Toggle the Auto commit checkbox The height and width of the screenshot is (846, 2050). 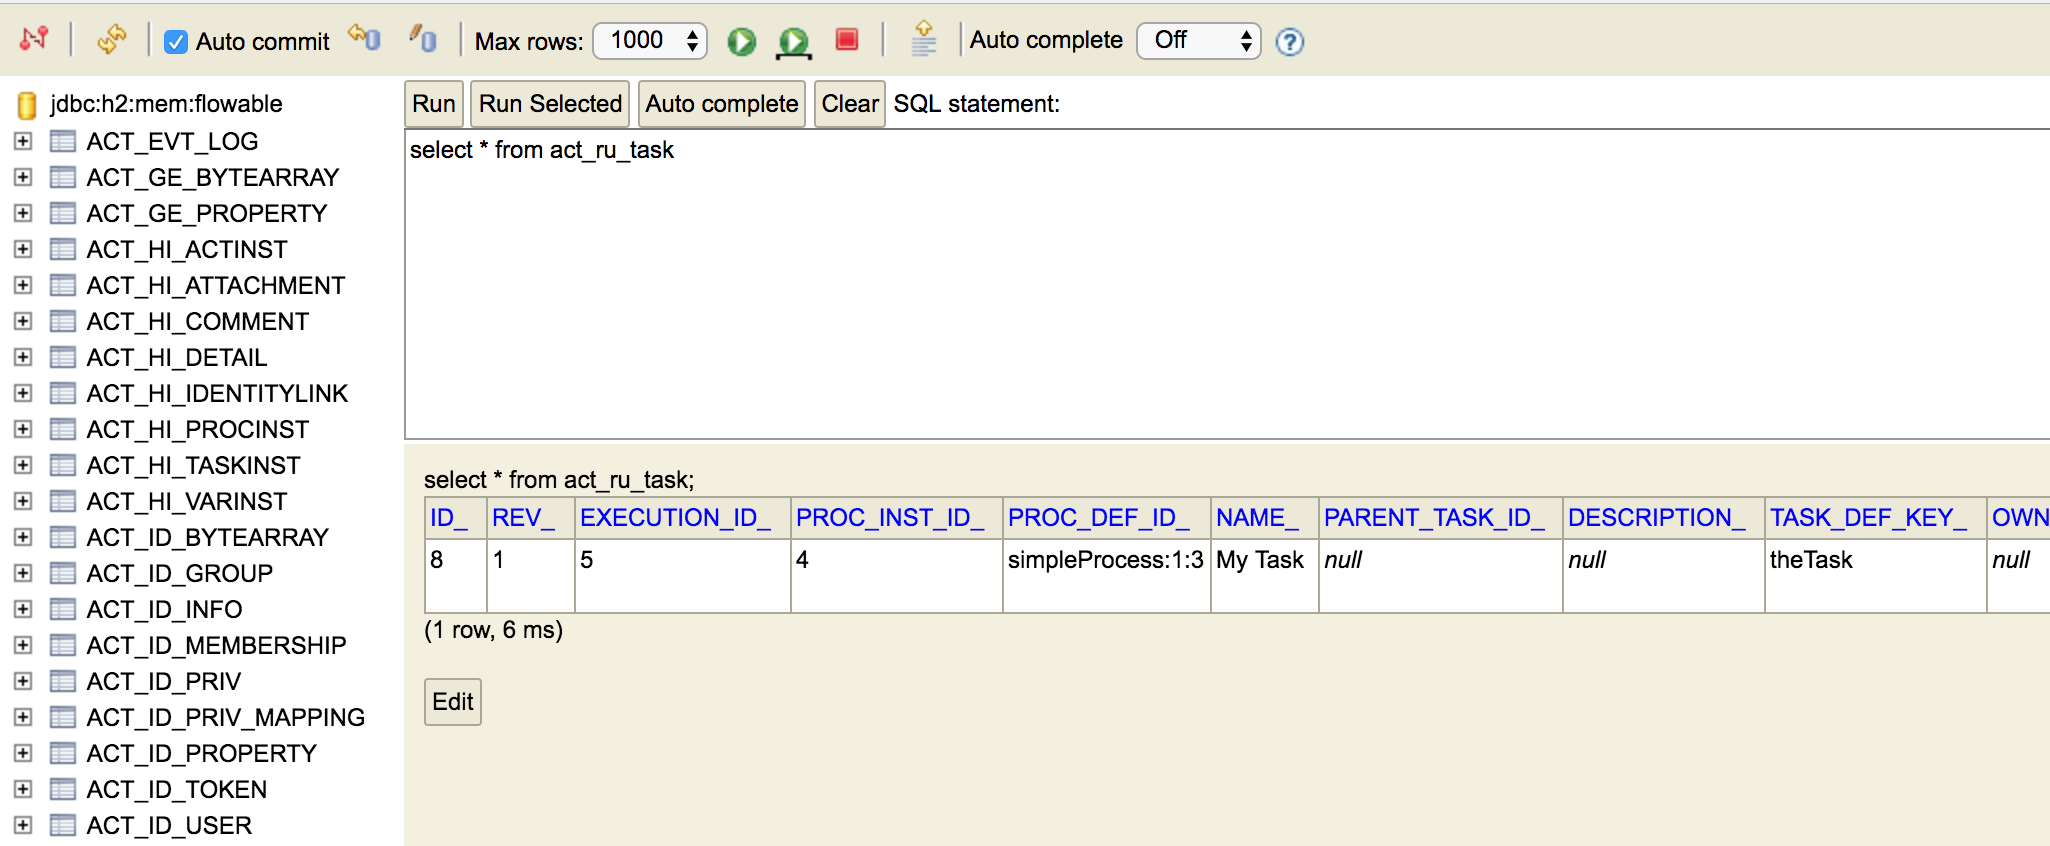[176, 42]
